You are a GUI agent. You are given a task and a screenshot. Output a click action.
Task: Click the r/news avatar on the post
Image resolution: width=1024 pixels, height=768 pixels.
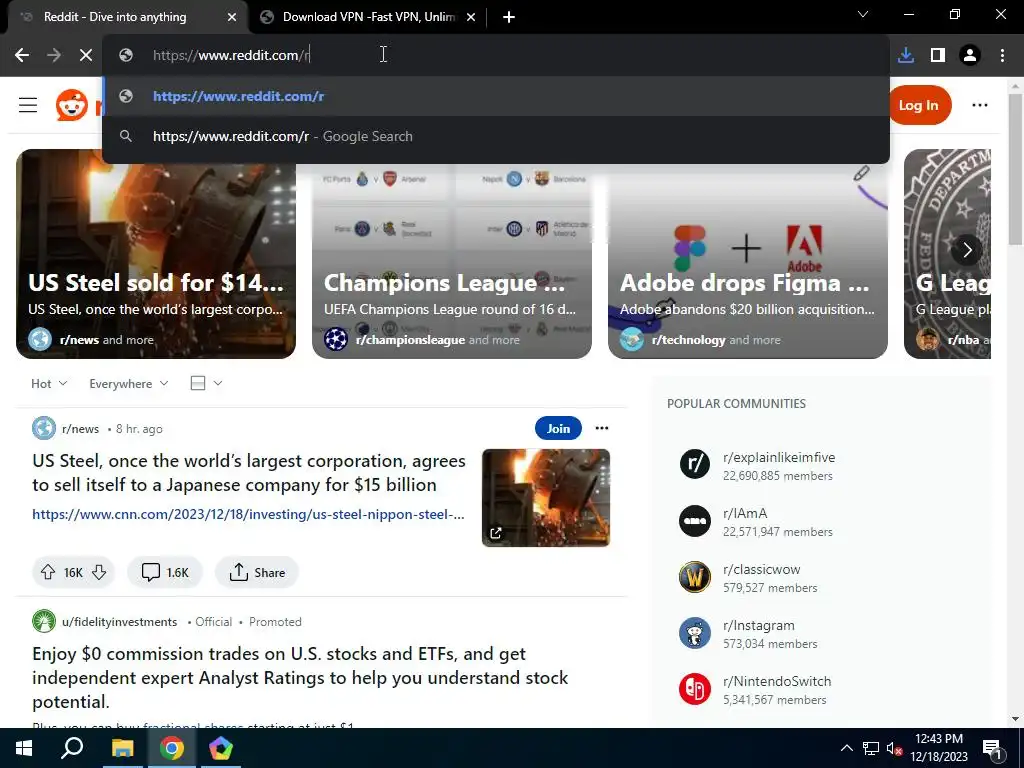(44, 428)
